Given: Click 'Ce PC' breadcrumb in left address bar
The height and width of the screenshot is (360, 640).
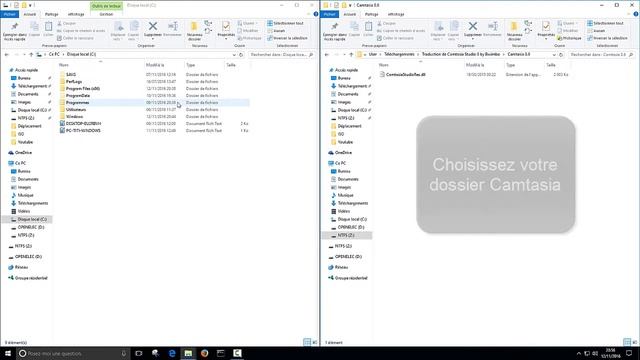Looking at the screenshot, I should coord(54,54).
